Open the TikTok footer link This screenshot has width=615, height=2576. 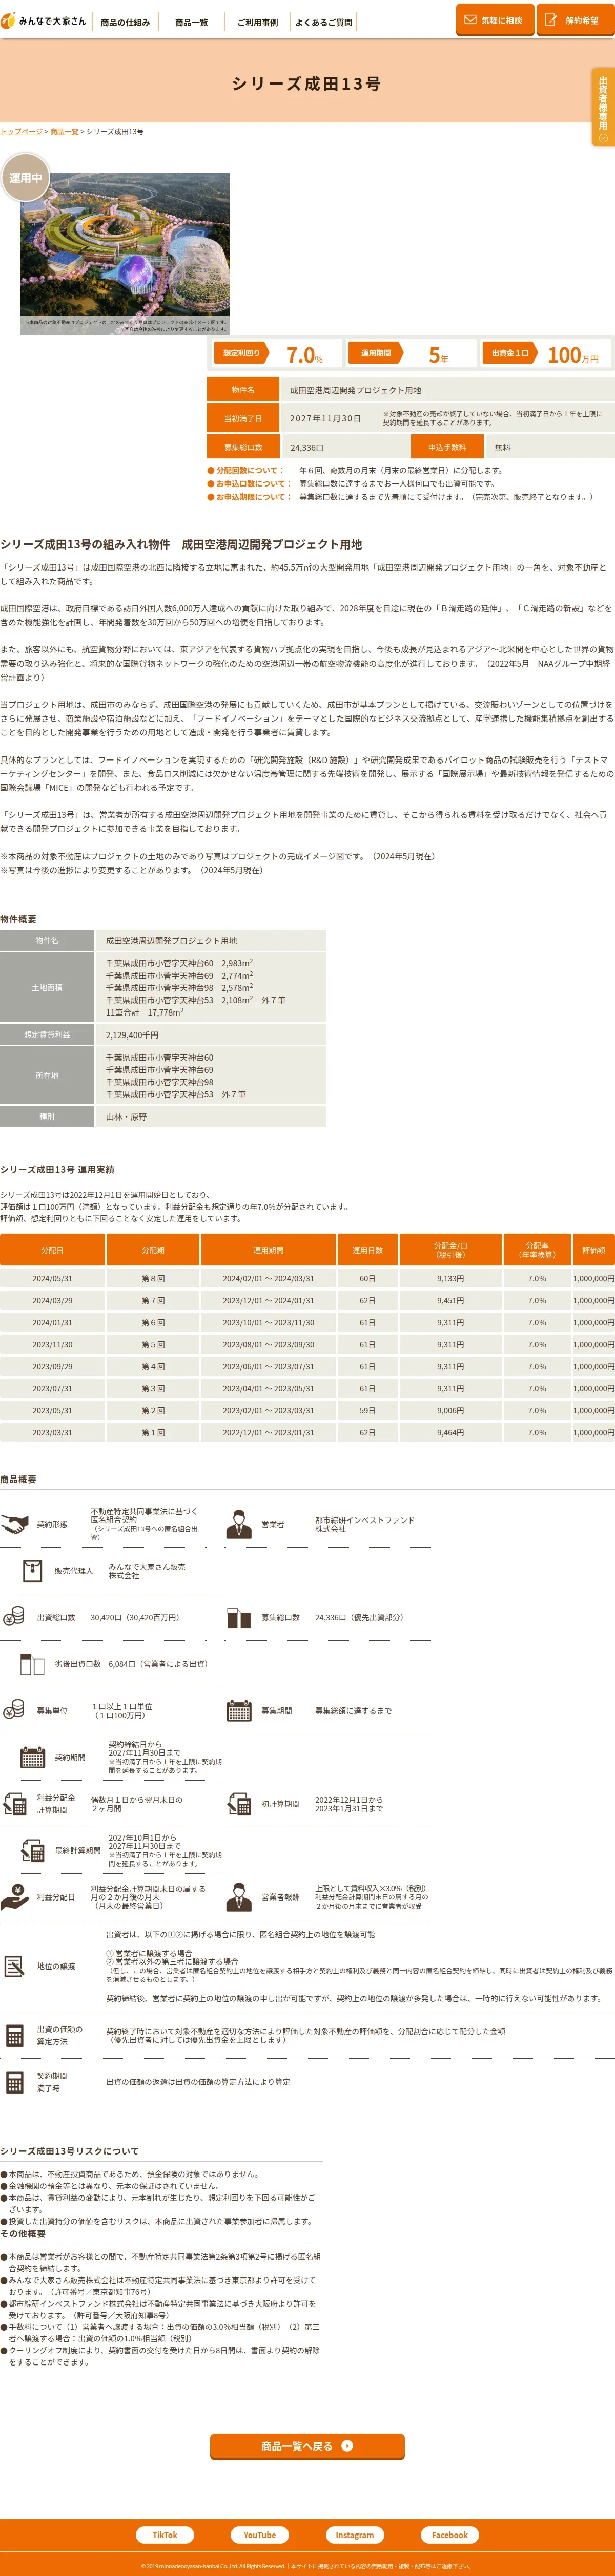coord(165,2535)
